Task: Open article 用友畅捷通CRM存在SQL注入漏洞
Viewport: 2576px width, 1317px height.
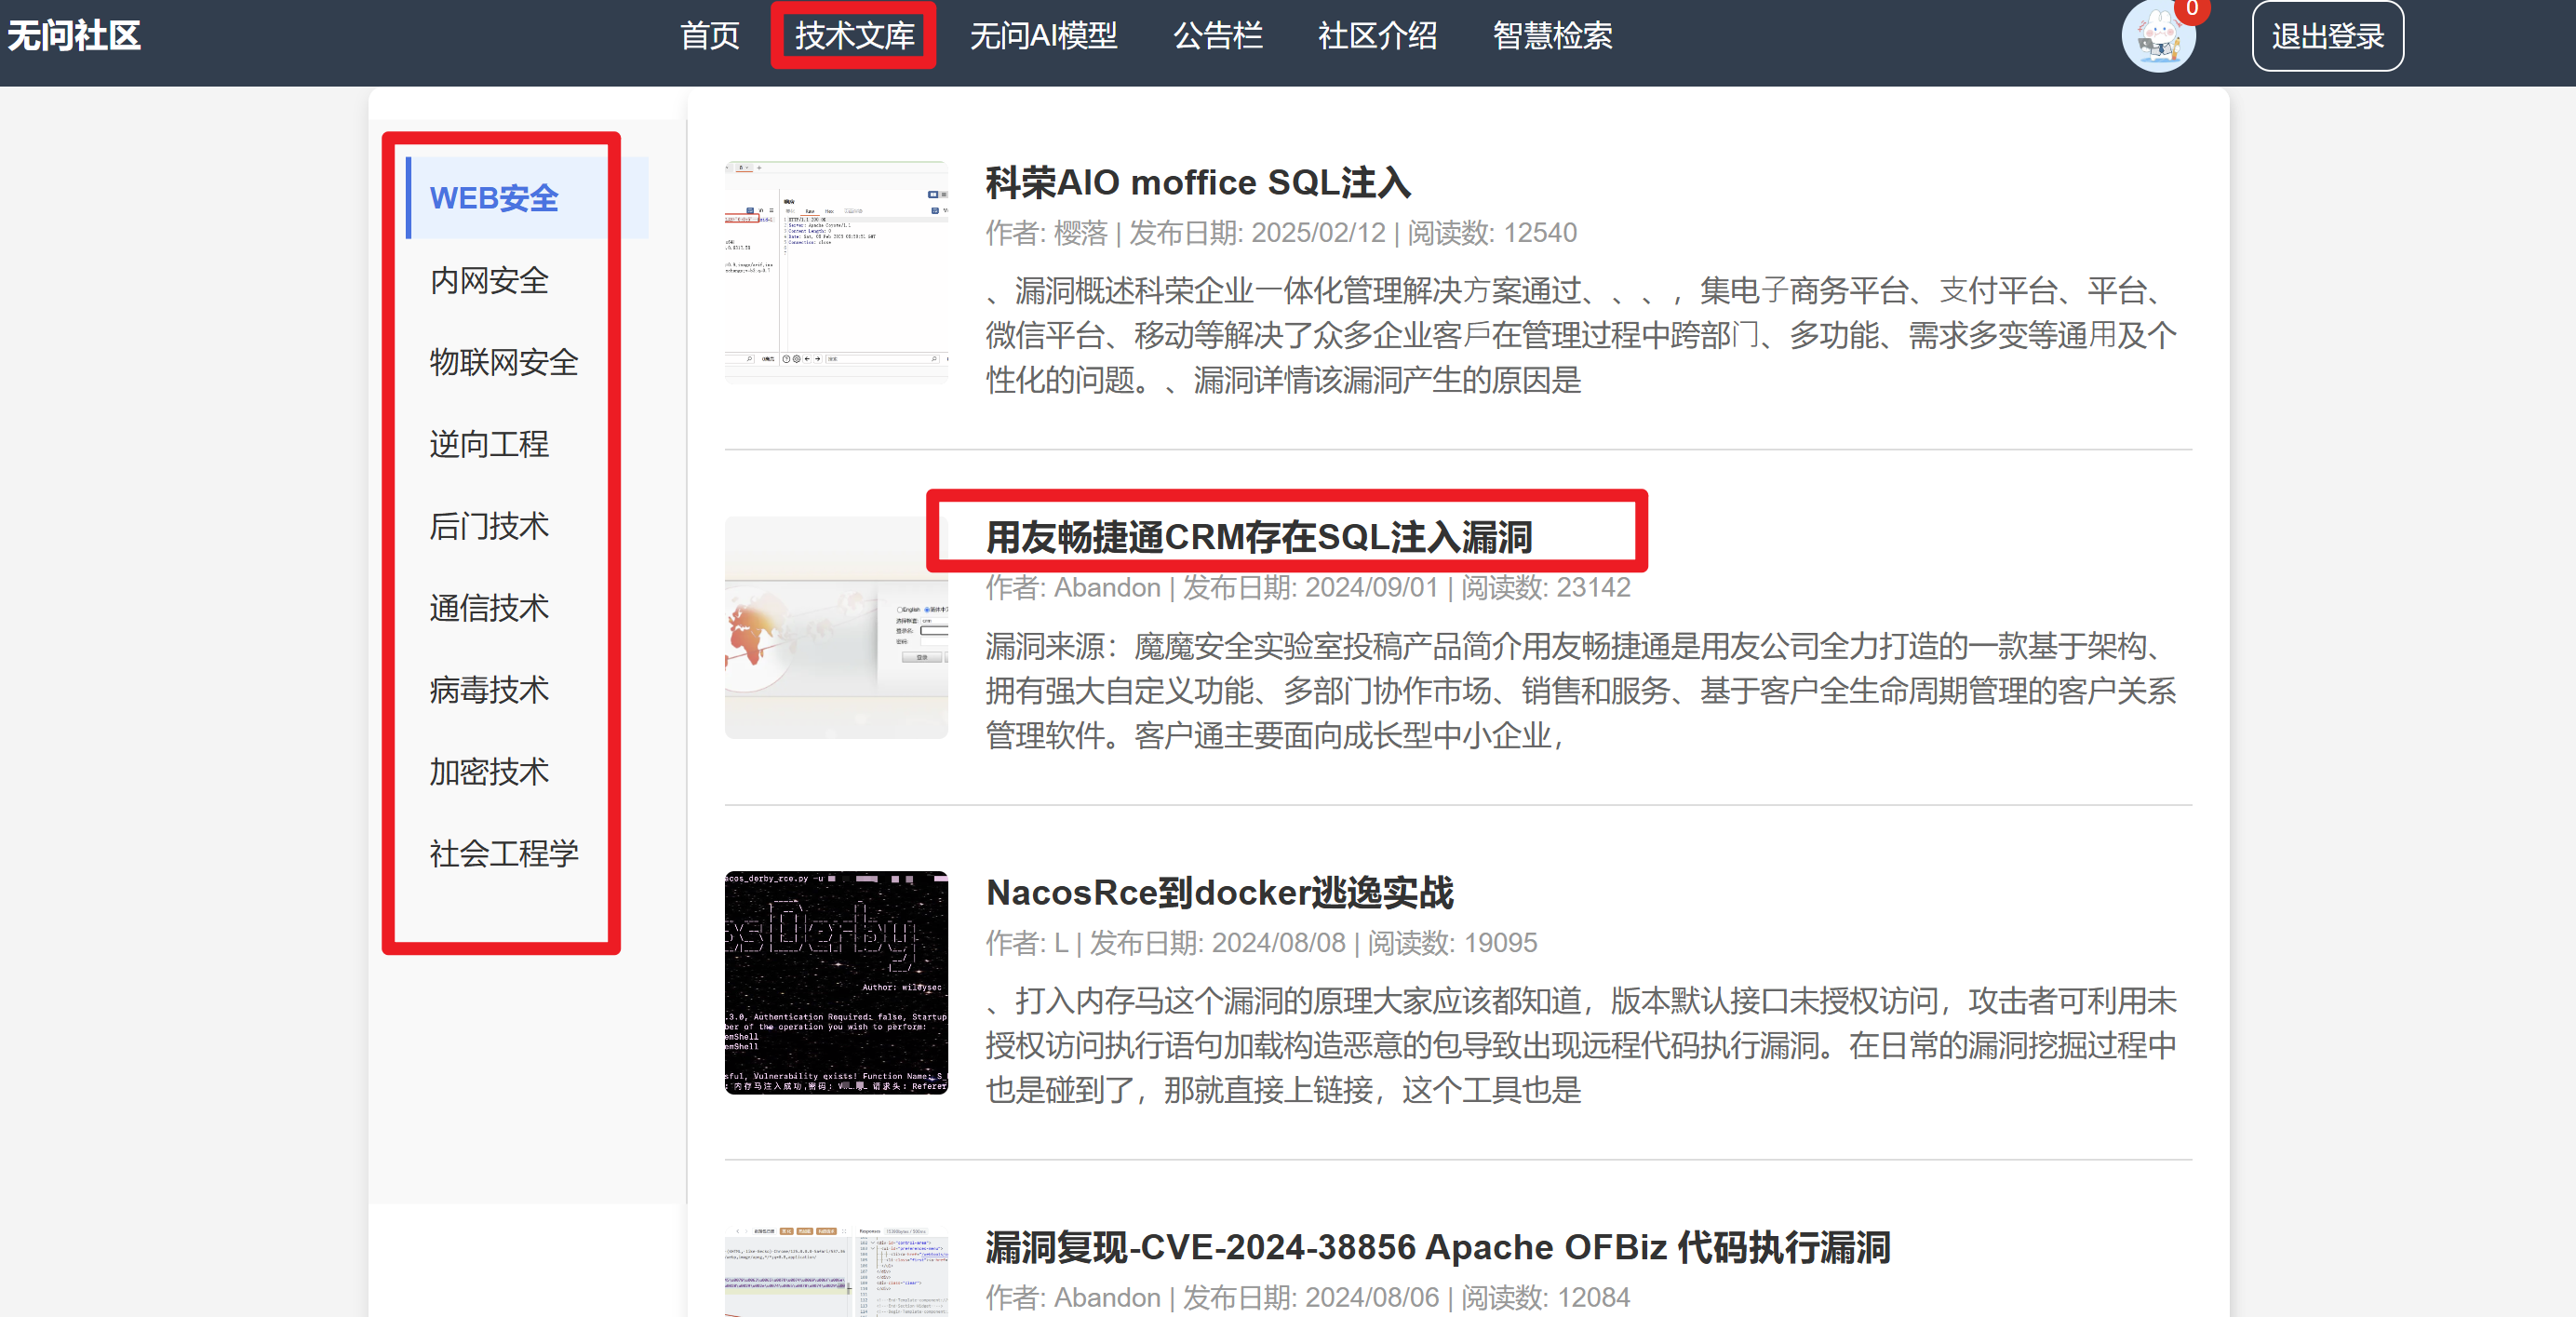Action: [1259, 538]
